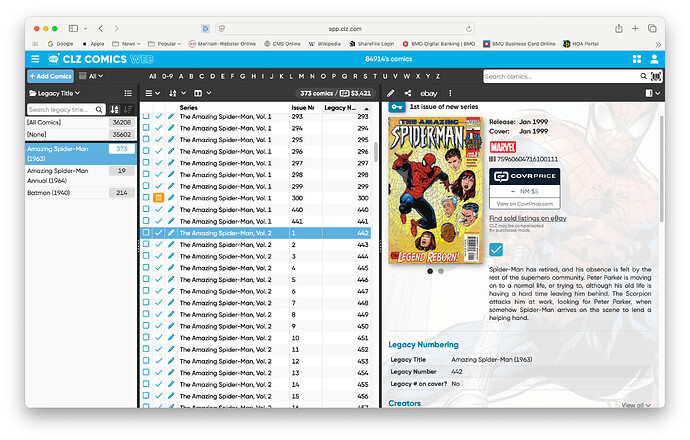The image size is (690, 440).
Task: Reload the page in the Safari address bar
Action: pyautogui.click(x=469, y=29)
